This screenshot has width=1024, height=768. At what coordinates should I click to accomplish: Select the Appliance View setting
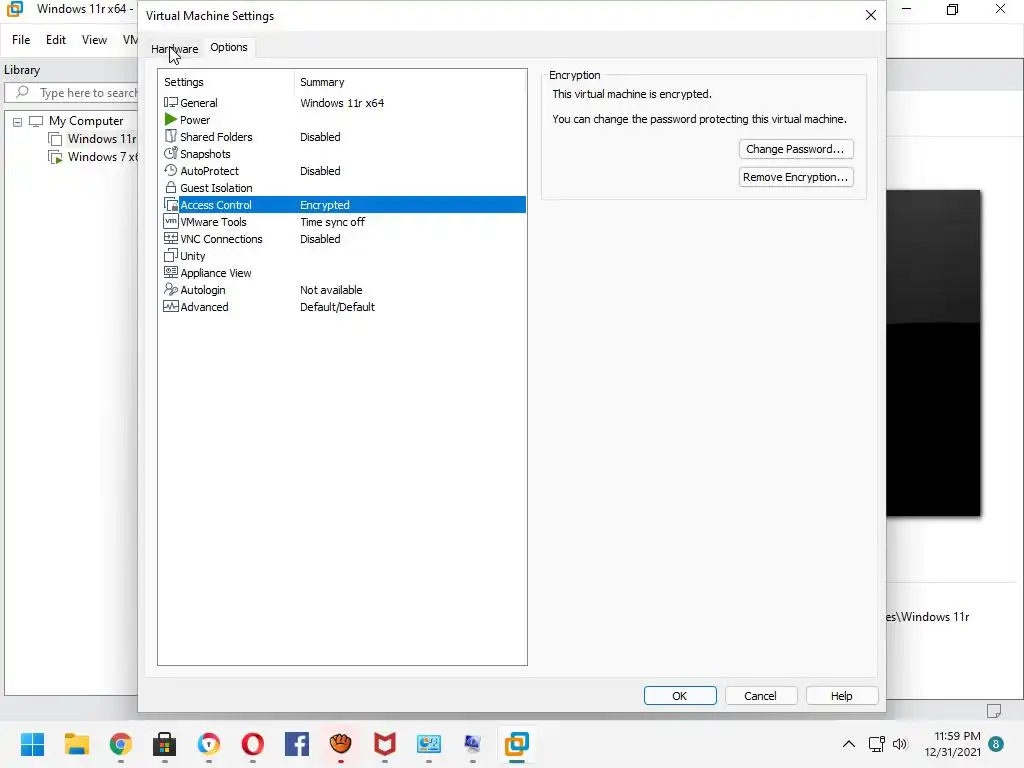pyautogui.click(x=344, y=272)
